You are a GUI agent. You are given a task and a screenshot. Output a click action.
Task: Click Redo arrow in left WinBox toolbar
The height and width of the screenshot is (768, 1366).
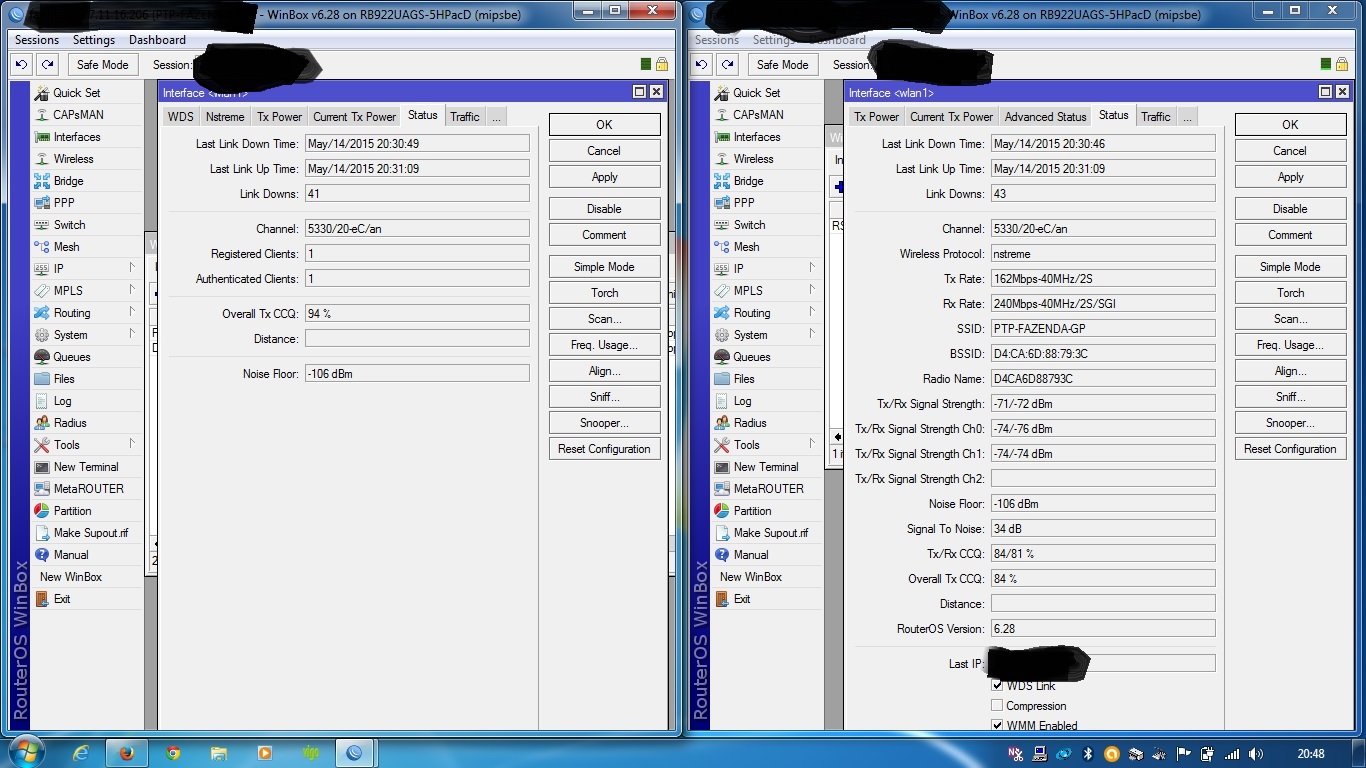(47, 64)
